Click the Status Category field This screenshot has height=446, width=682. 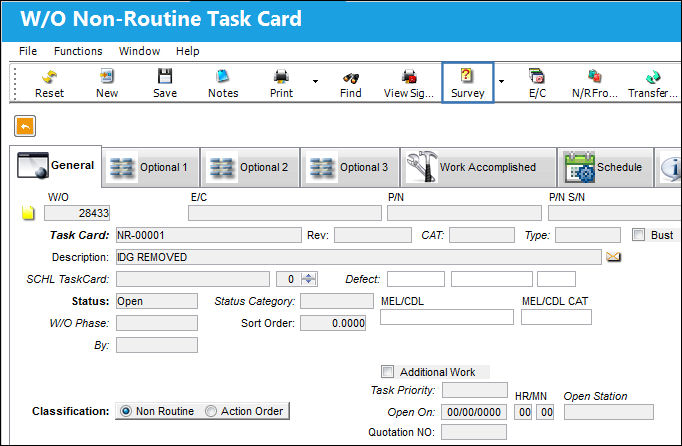point(337,301)
